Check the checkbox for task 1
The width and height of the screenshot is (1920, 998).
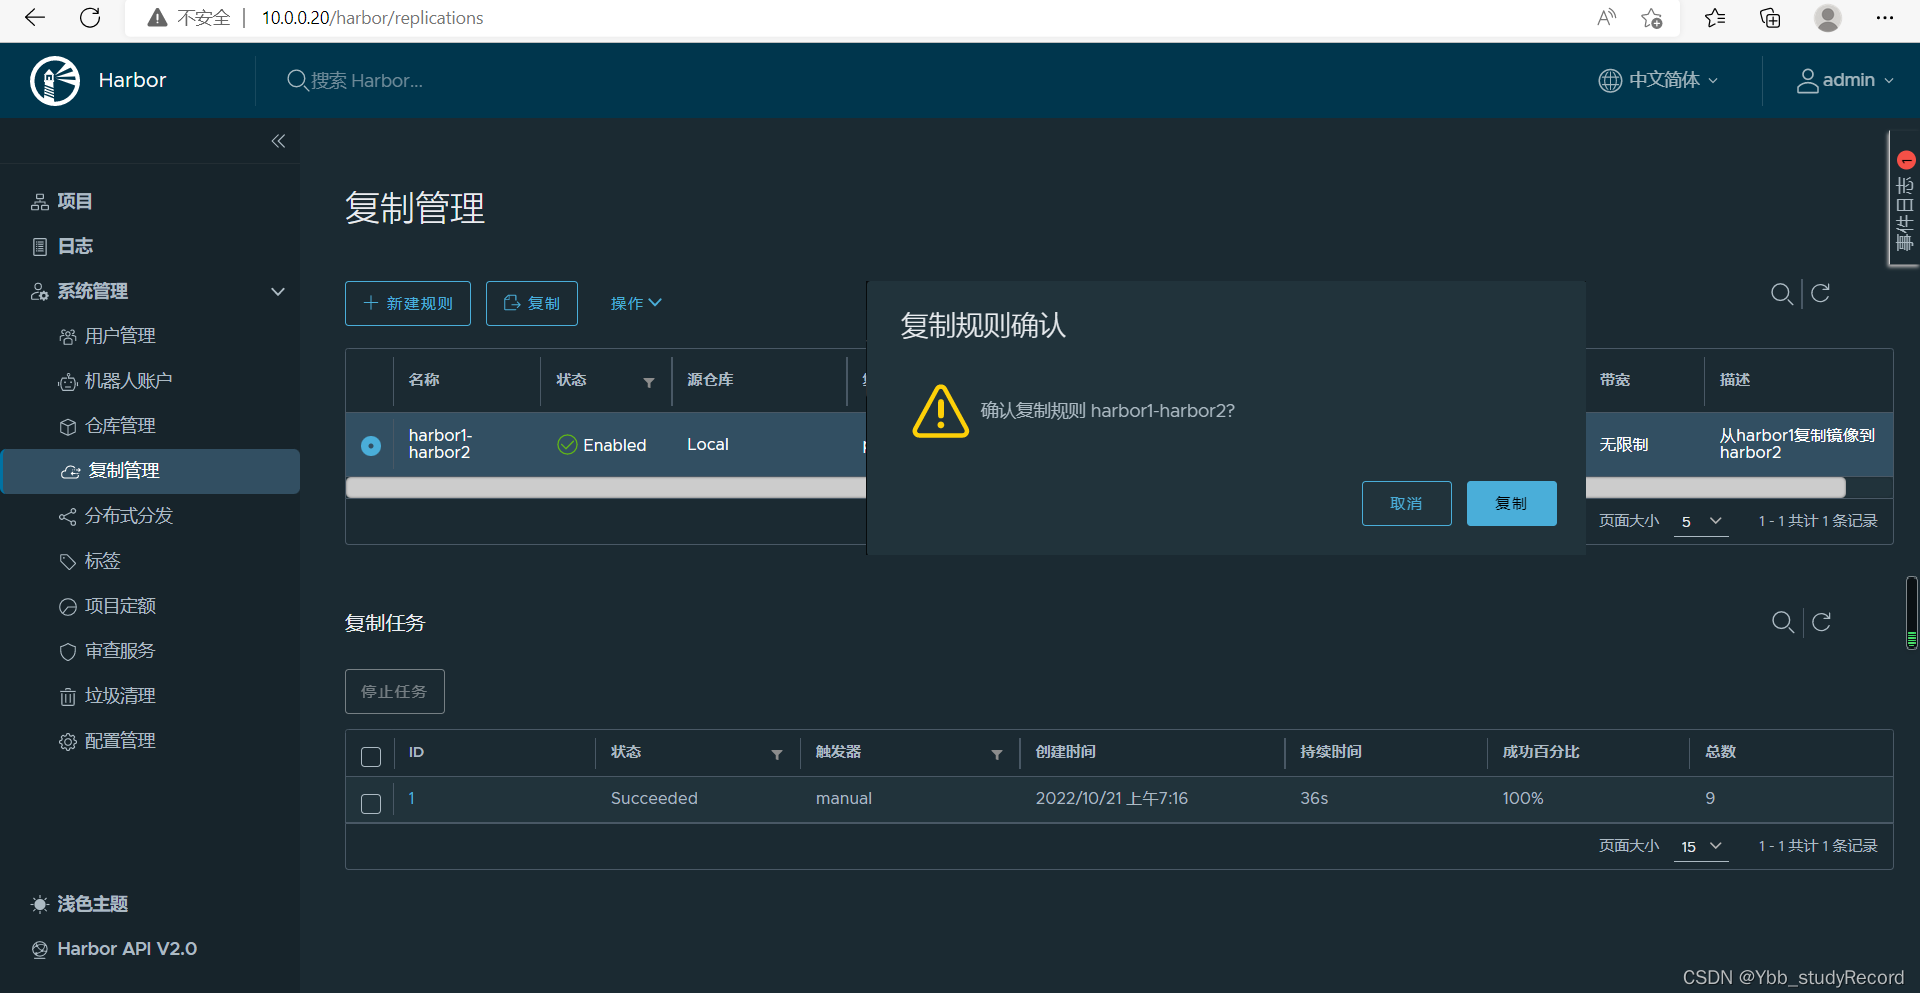tap(371, 803)
